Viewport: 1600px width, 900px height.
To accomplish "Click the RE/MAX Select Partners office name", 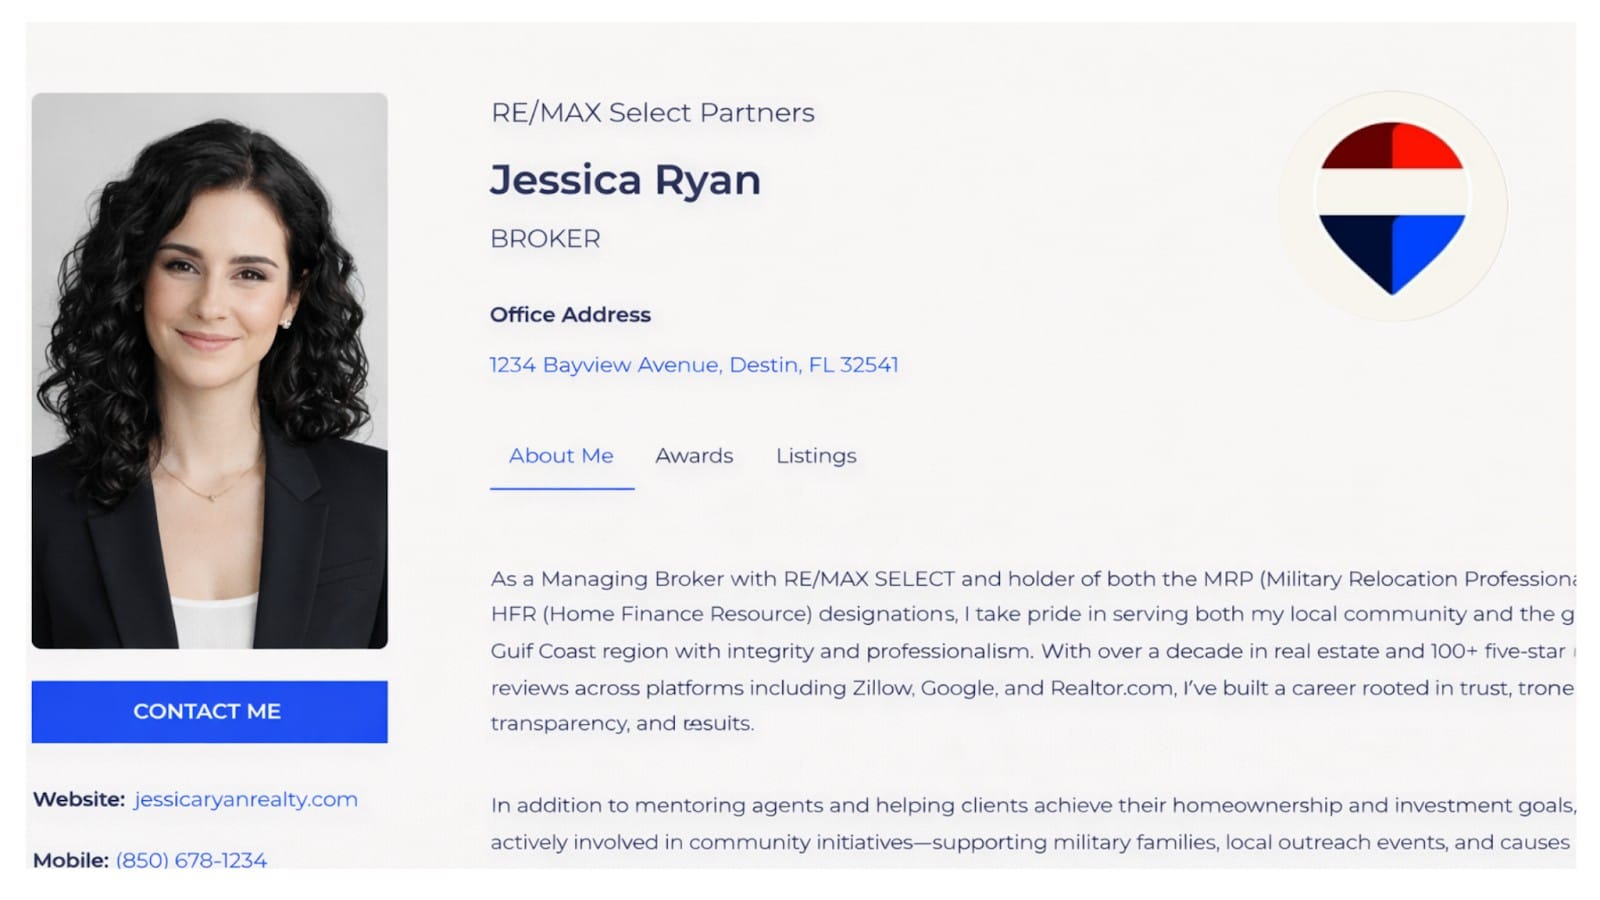I will (652, 113).
